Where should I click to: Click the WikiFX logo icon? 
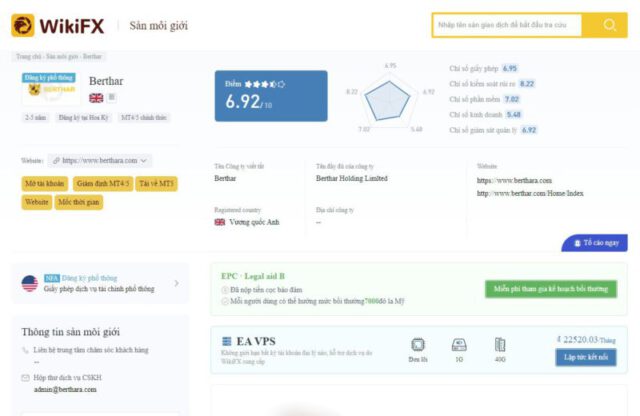[23, 25]
